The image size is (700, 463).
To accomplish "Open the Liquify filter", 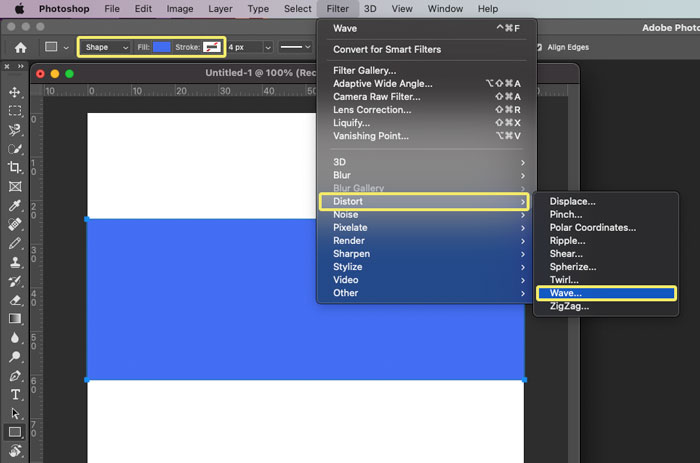I will [426, 123].
